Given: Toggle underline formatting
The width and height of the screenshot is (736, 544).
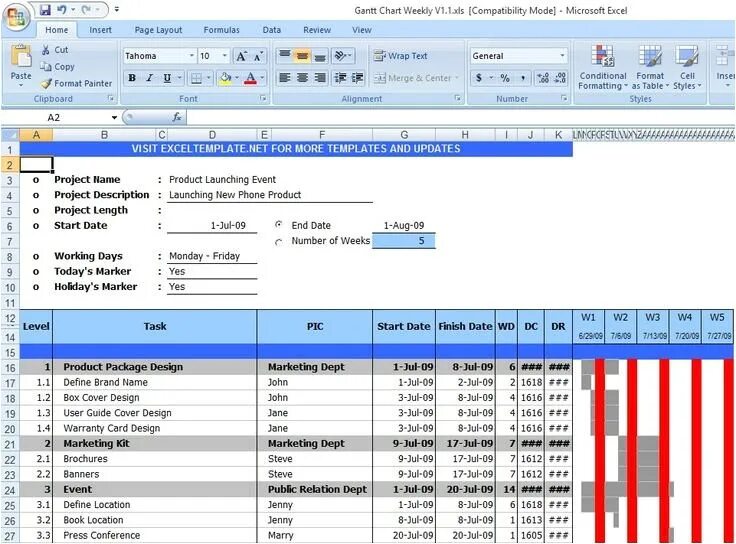Looking at the screenshot, I should [x=167, y=78].
